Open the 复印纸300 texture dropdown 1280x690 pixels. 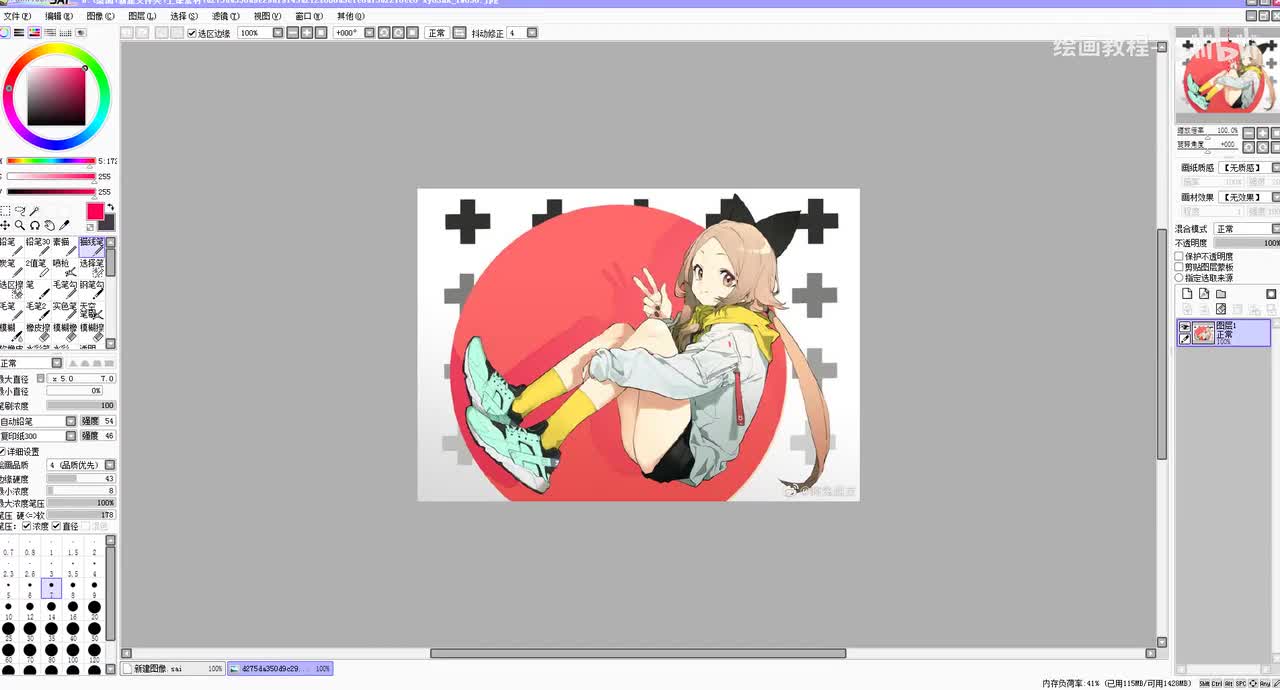(x=71, y=436)
